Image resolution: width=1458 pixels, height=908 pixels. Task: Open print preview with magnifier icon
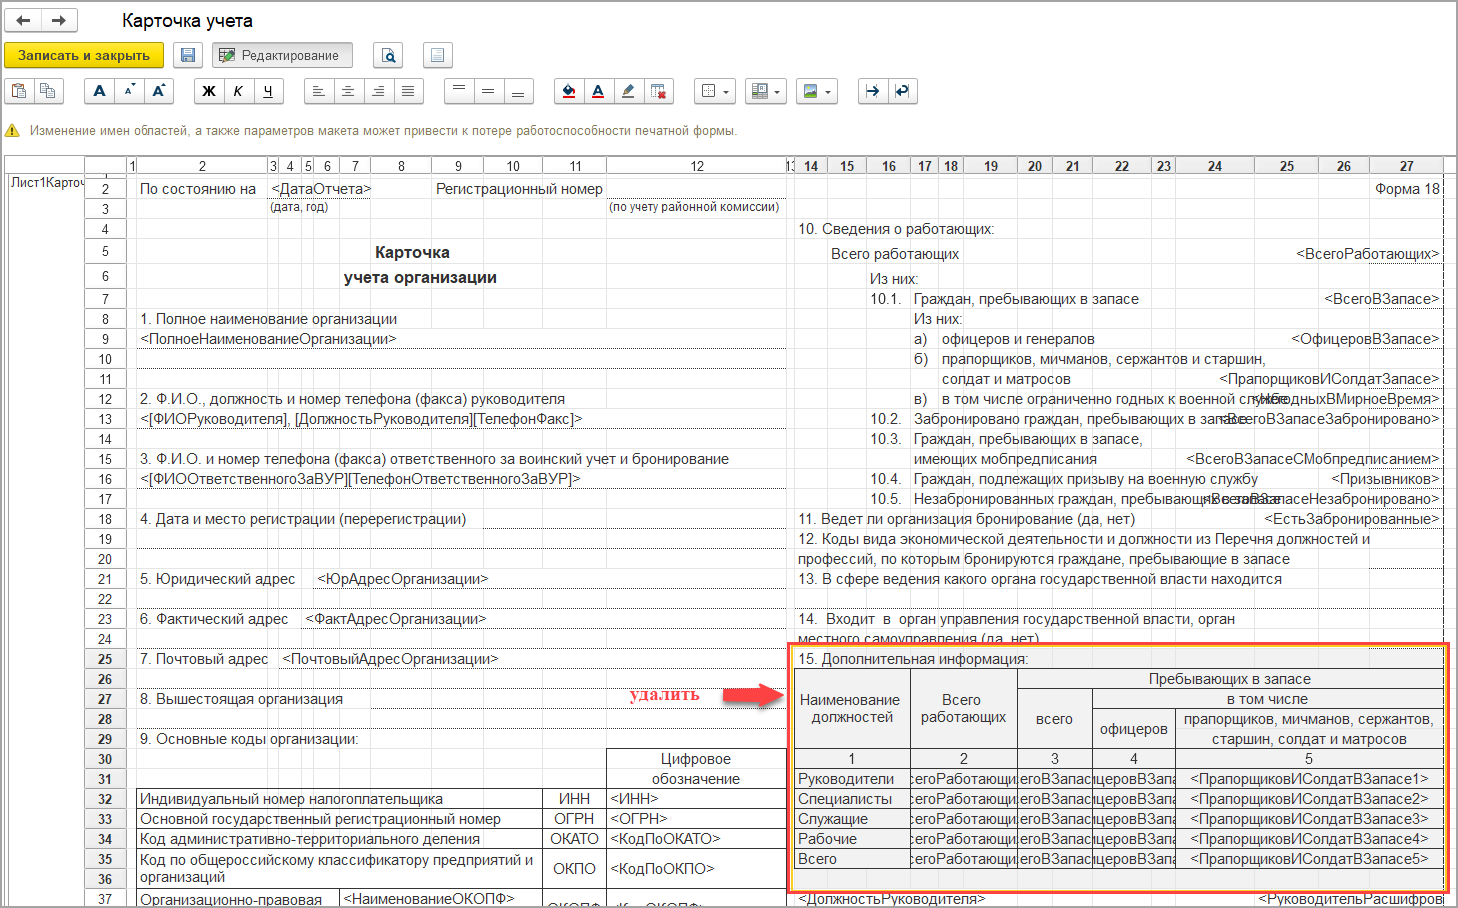389,55
